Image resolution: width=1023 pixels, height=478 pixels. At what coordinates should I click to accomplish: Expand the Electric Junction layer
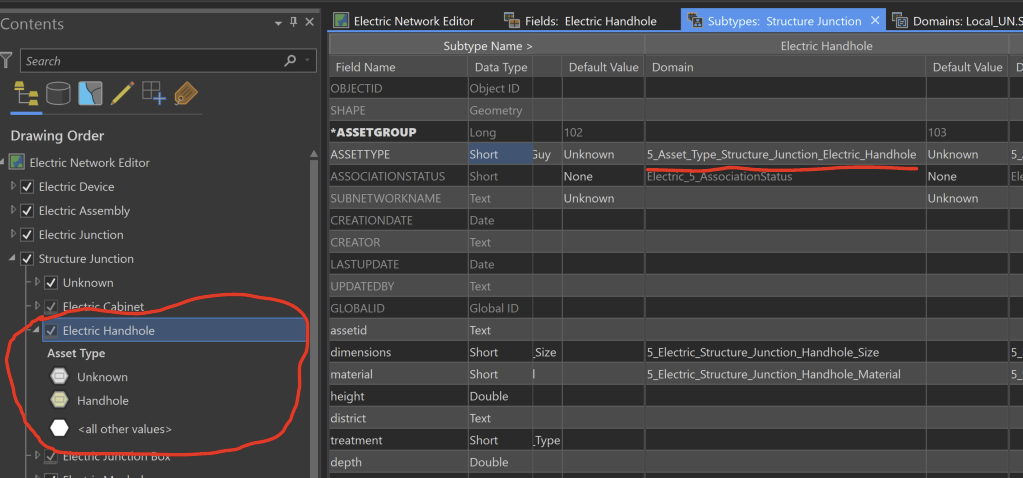click(x=13, y=234)
